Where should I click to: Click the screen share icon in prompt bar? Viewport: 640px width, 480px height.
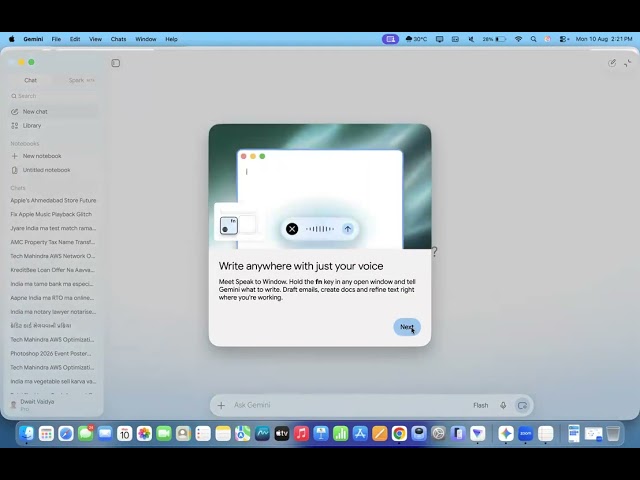[522, 405]
